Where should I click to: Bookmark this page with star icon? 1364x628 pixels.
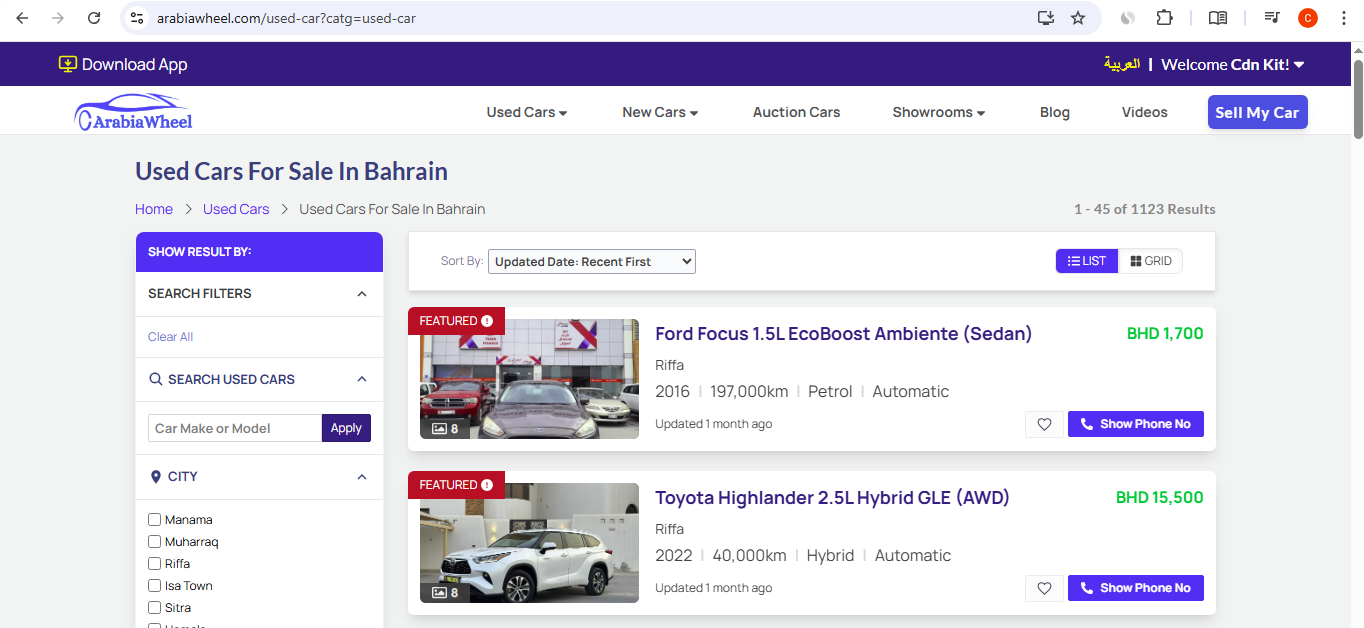1077,18
